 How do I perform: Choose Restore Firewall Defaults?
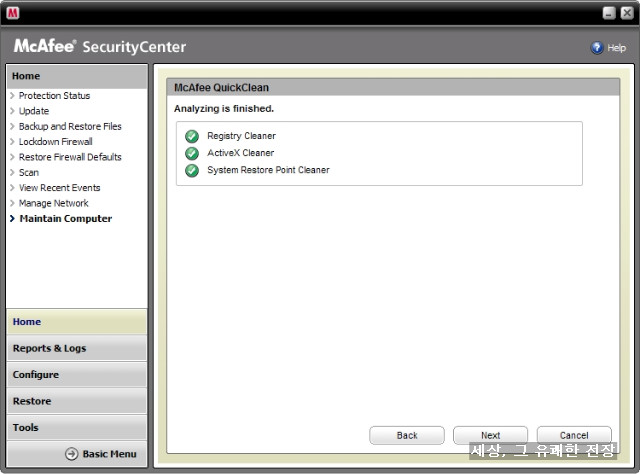click(70, 157)
